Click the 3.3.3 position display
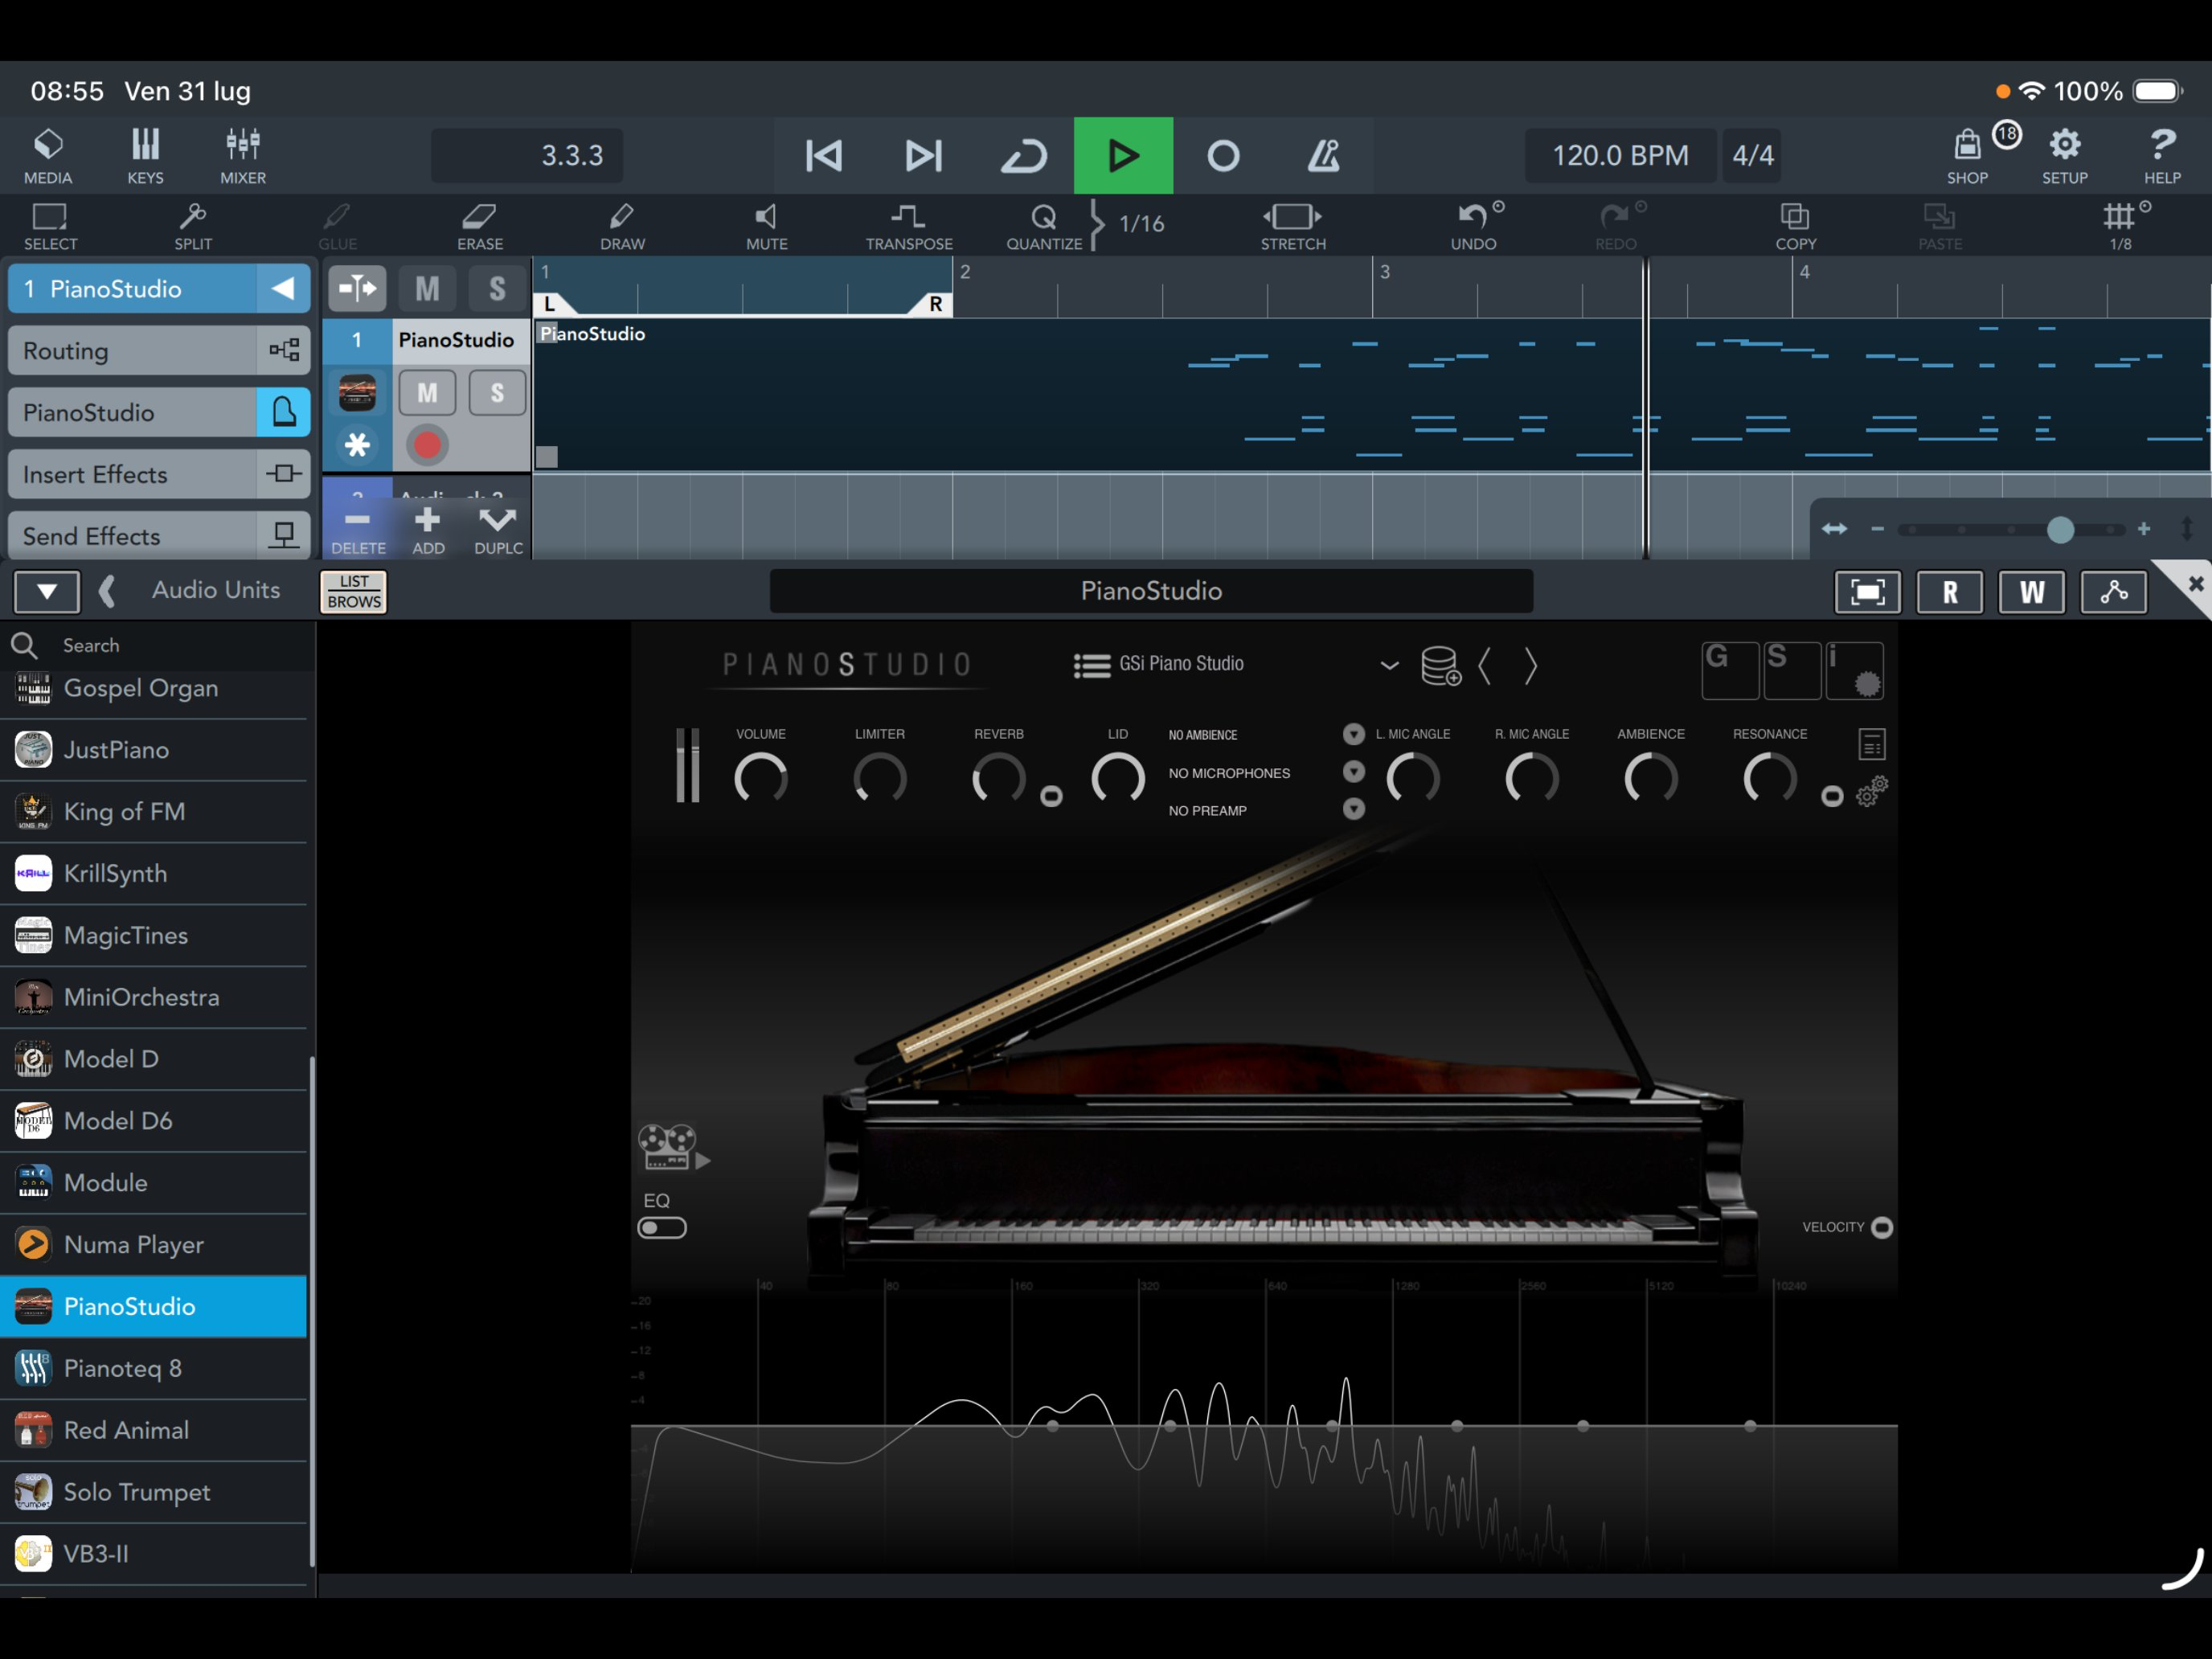 tap(527, 155)
